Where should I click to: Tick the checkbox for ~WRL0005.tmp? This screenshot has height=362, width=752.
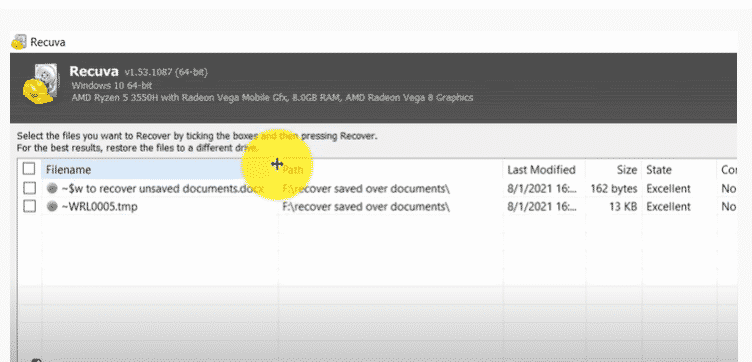29,206
